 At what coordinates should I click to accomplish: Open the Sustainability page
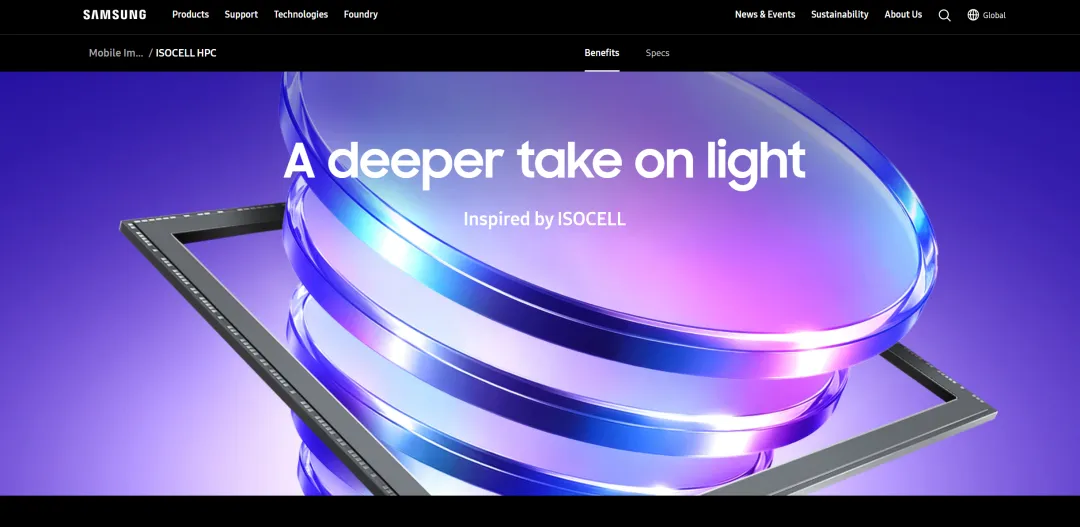pyautogui.click(x=840, y=14)
